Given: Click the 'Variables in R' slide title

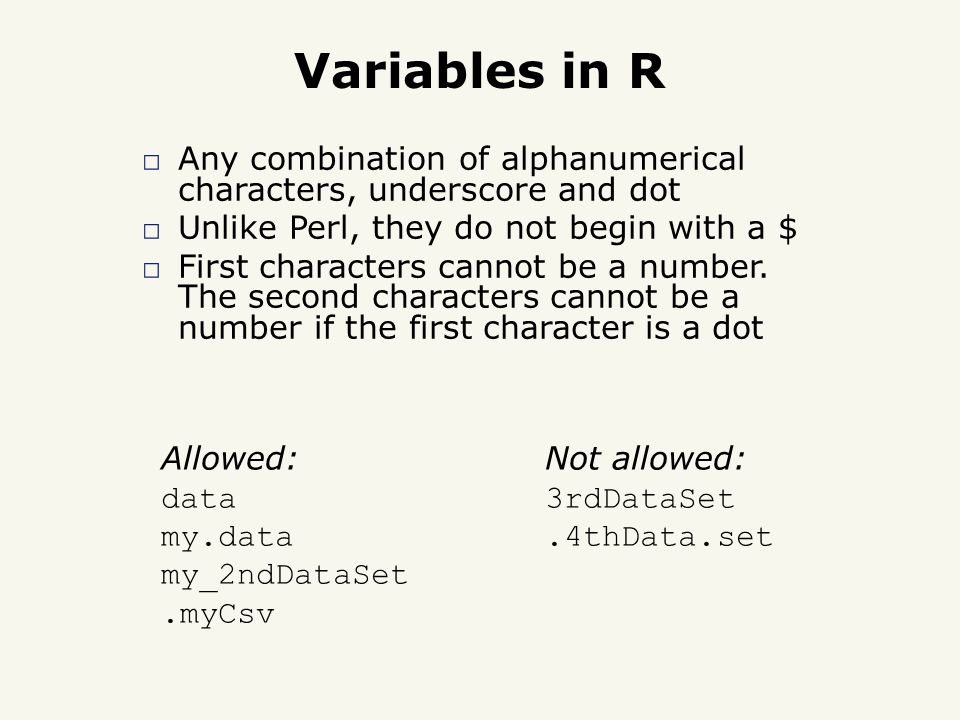Looking at the screenshot, I should 479,71.
